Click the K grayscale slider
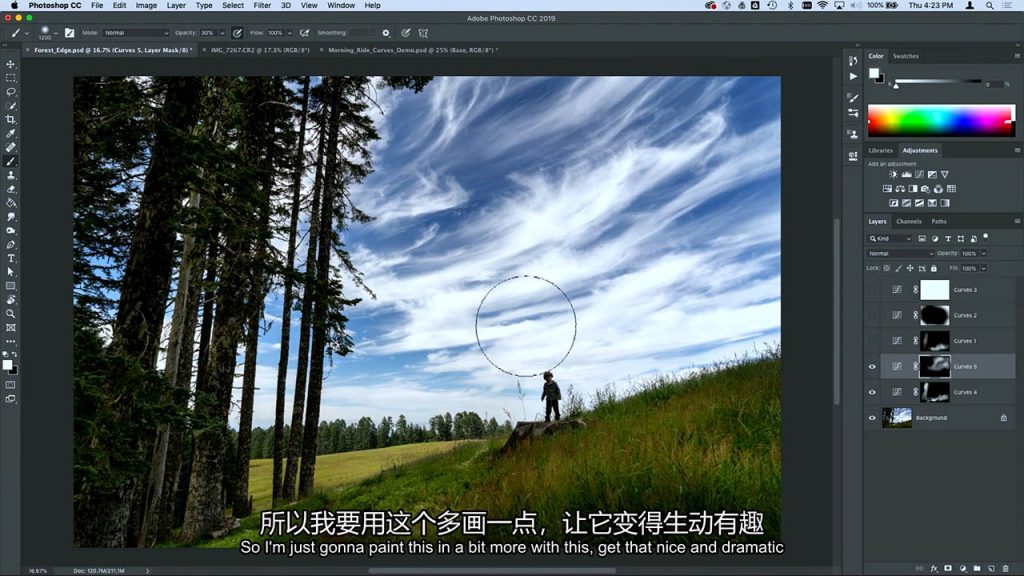The image size is (1024, 576). 938,82
